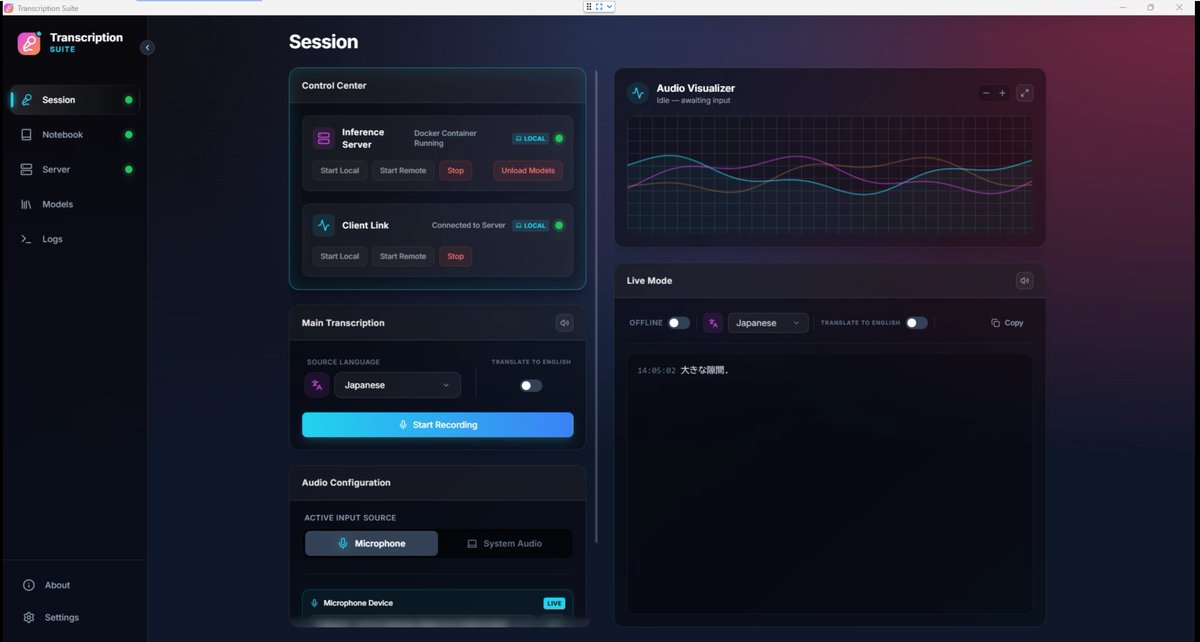Open Settings in the sidebar
Screen dimensions: 1200x642
click(x=74, y=617)
